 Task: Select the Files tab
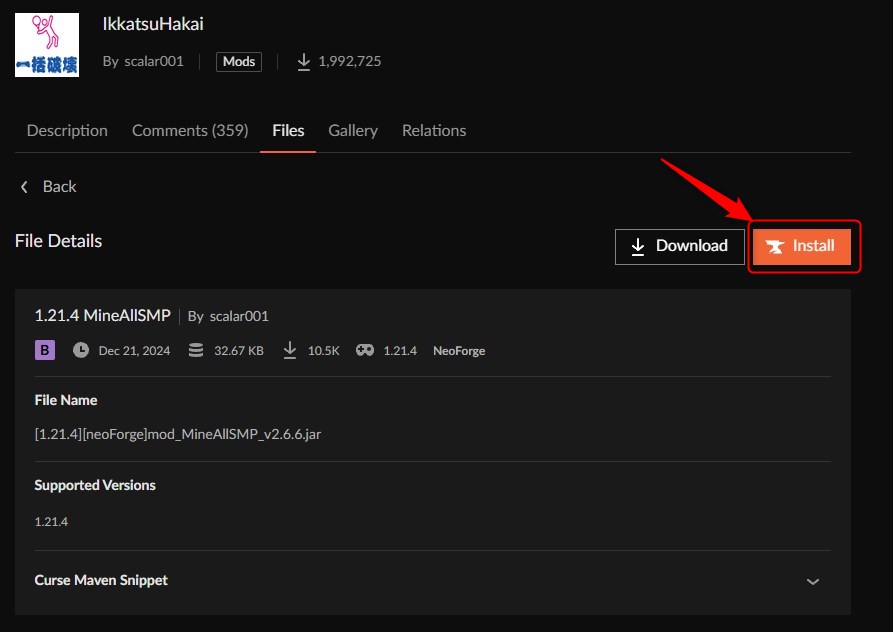tap(288, 130)
